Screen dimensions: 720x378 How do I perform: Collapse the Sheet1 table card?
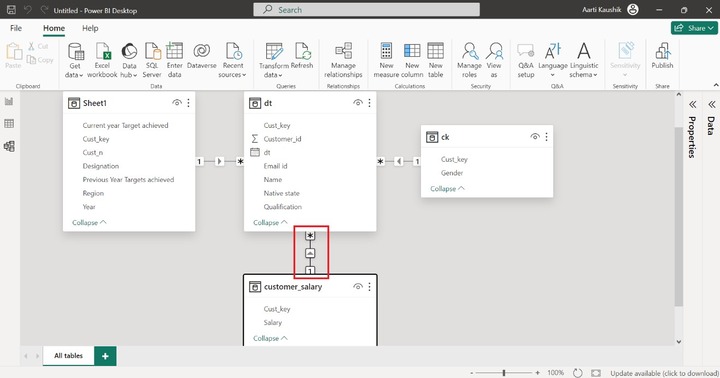[x=89, y=222]
